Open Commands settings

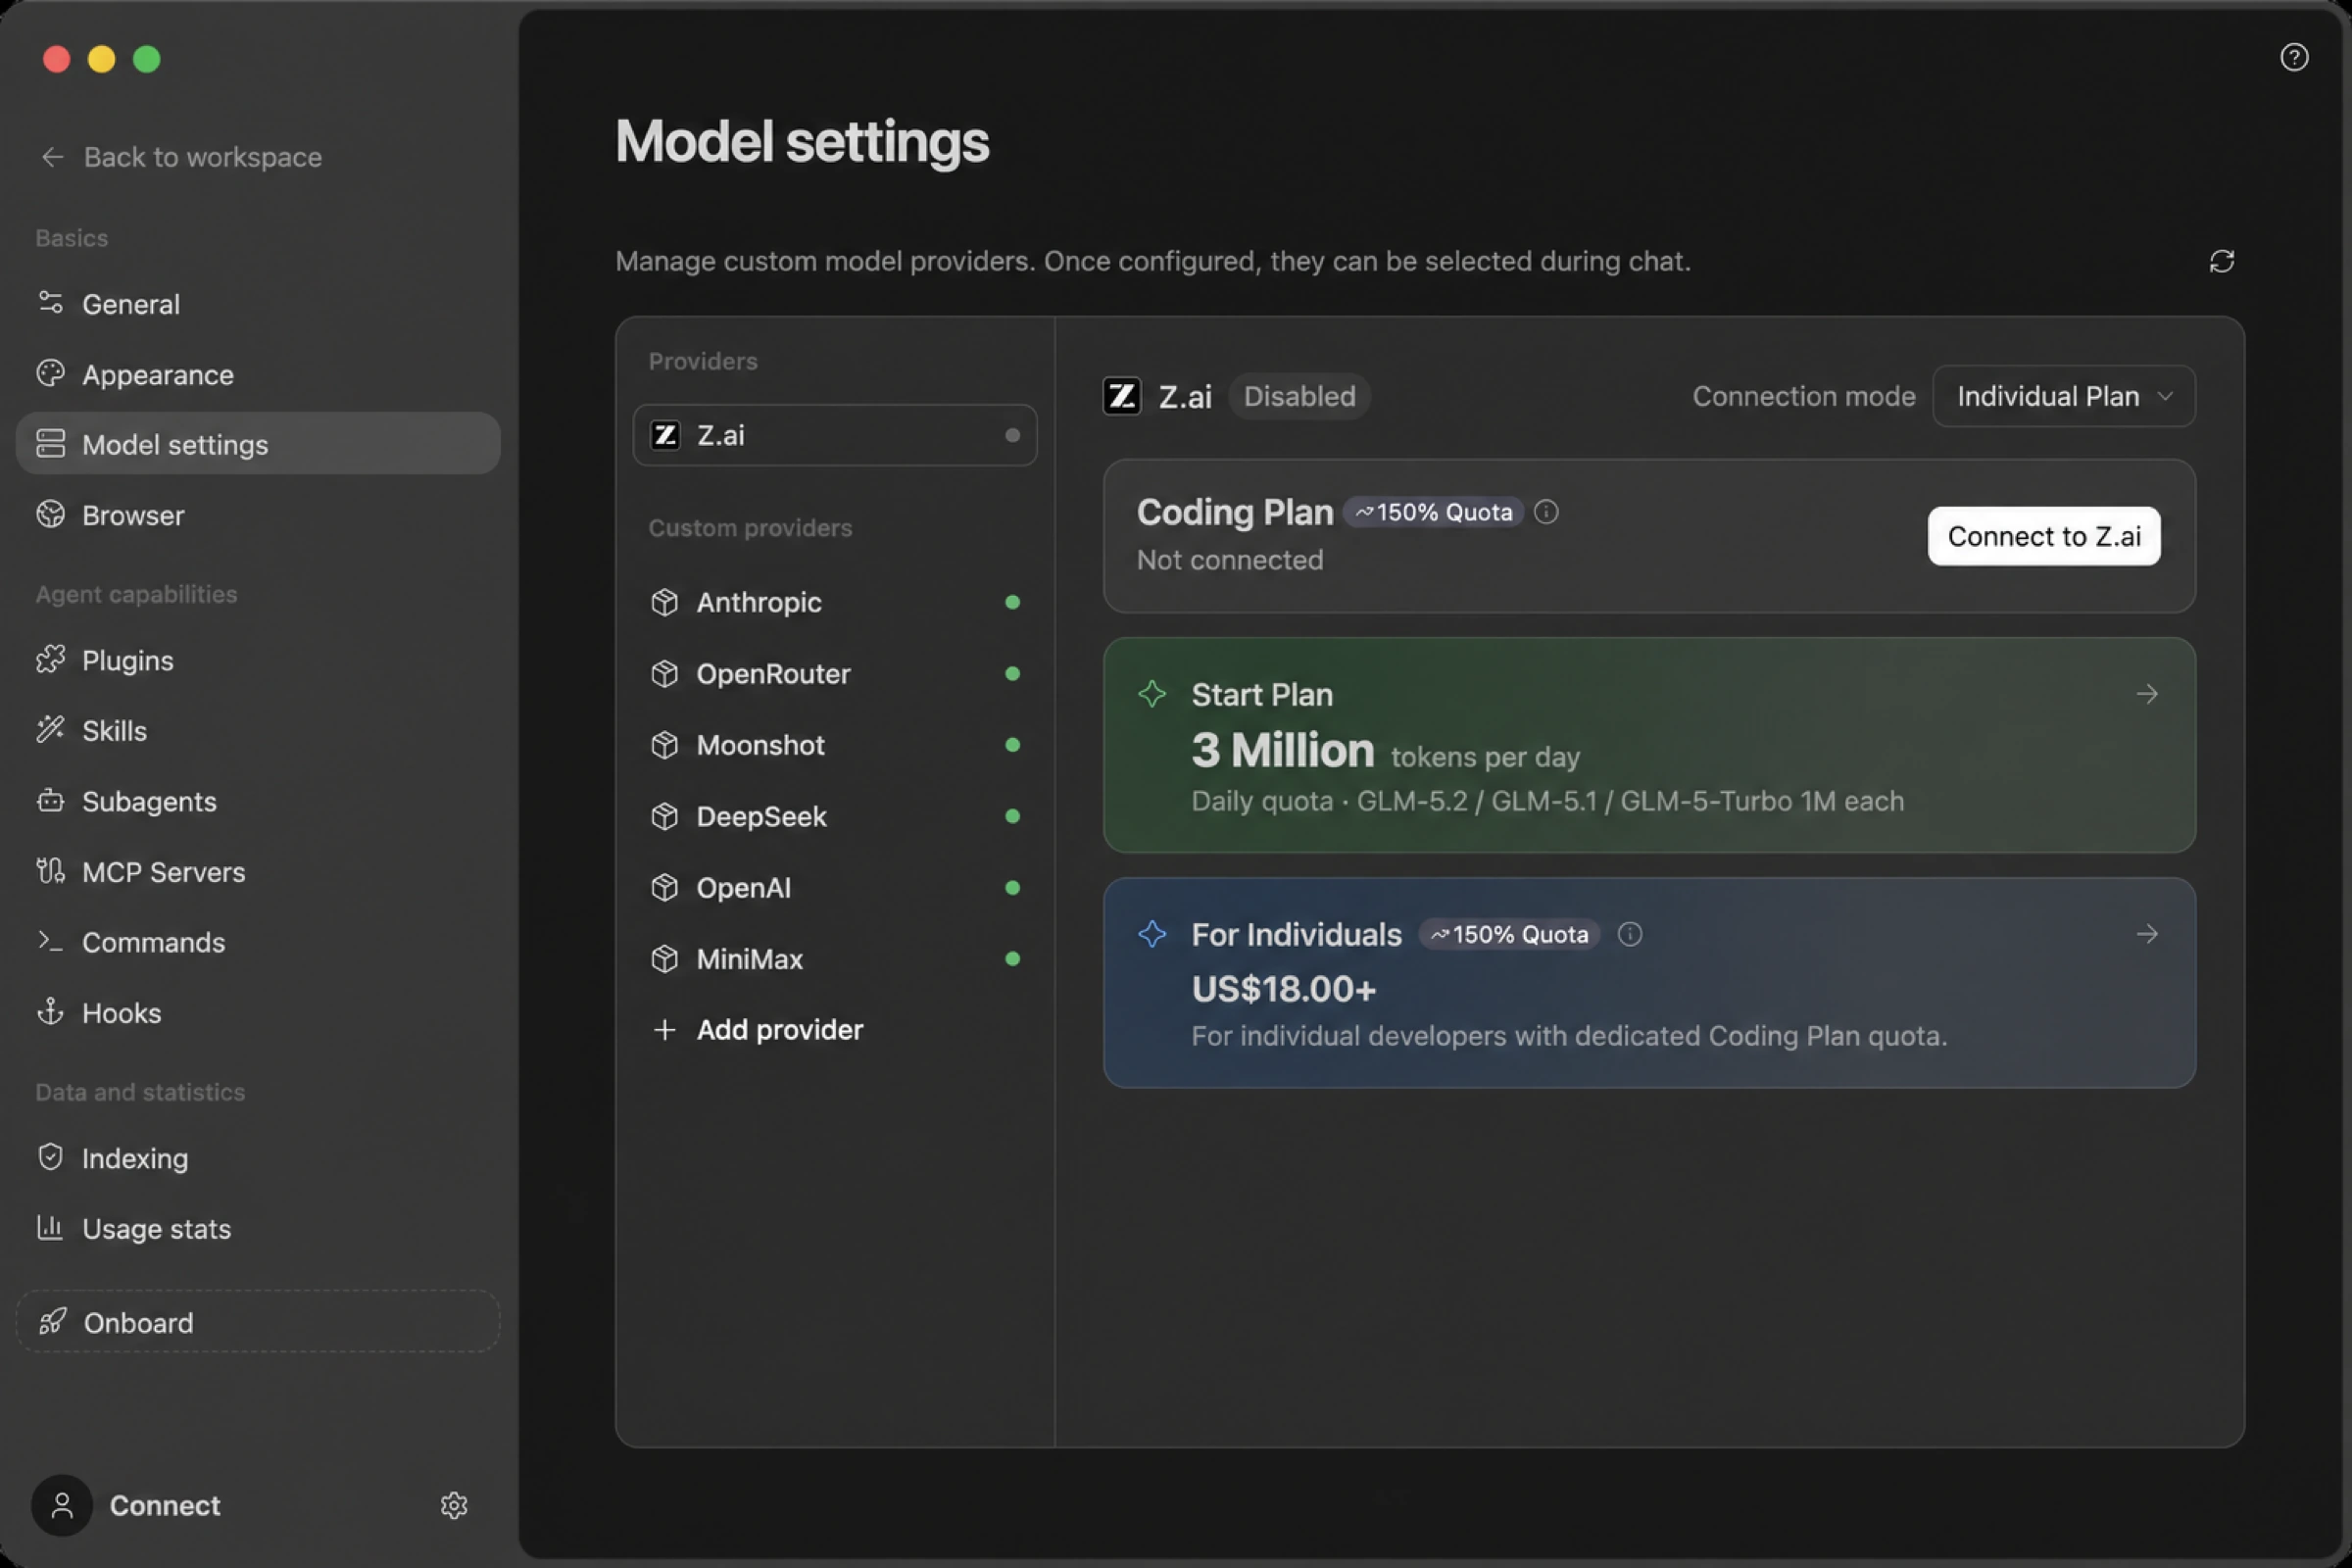pyautogui.click(x=258, y=942)
